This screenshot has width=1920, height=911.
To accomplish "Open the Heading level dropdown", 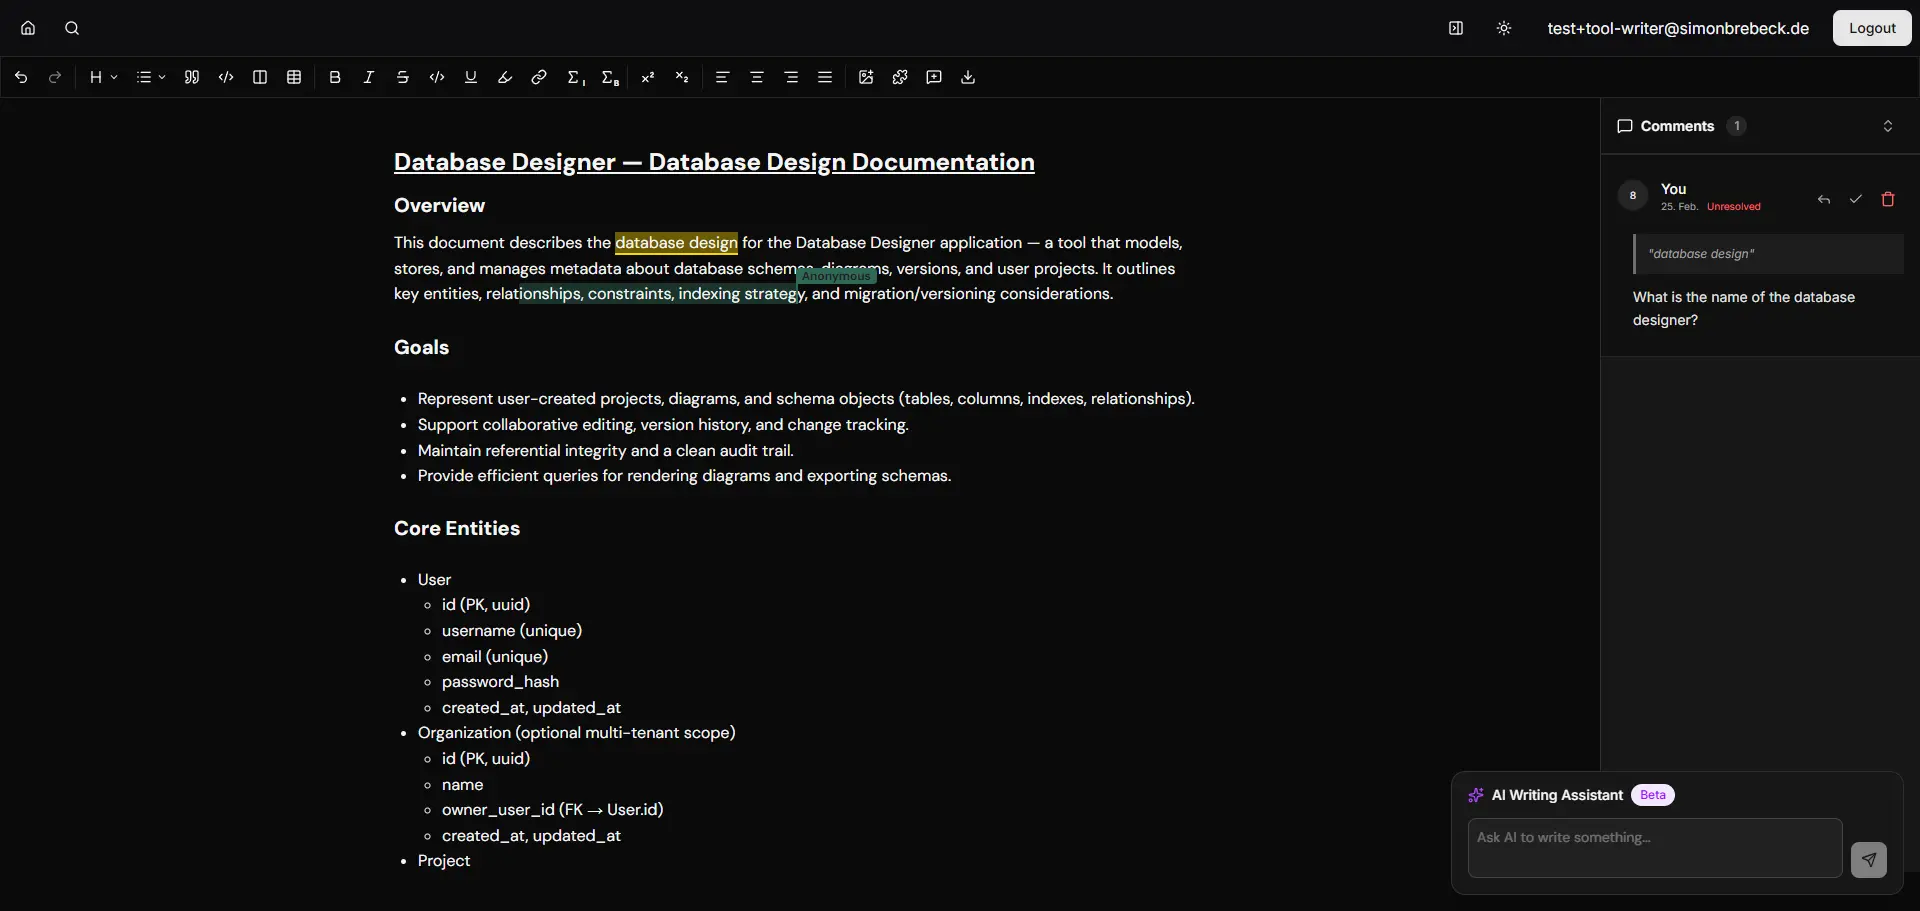I will 103,77.
